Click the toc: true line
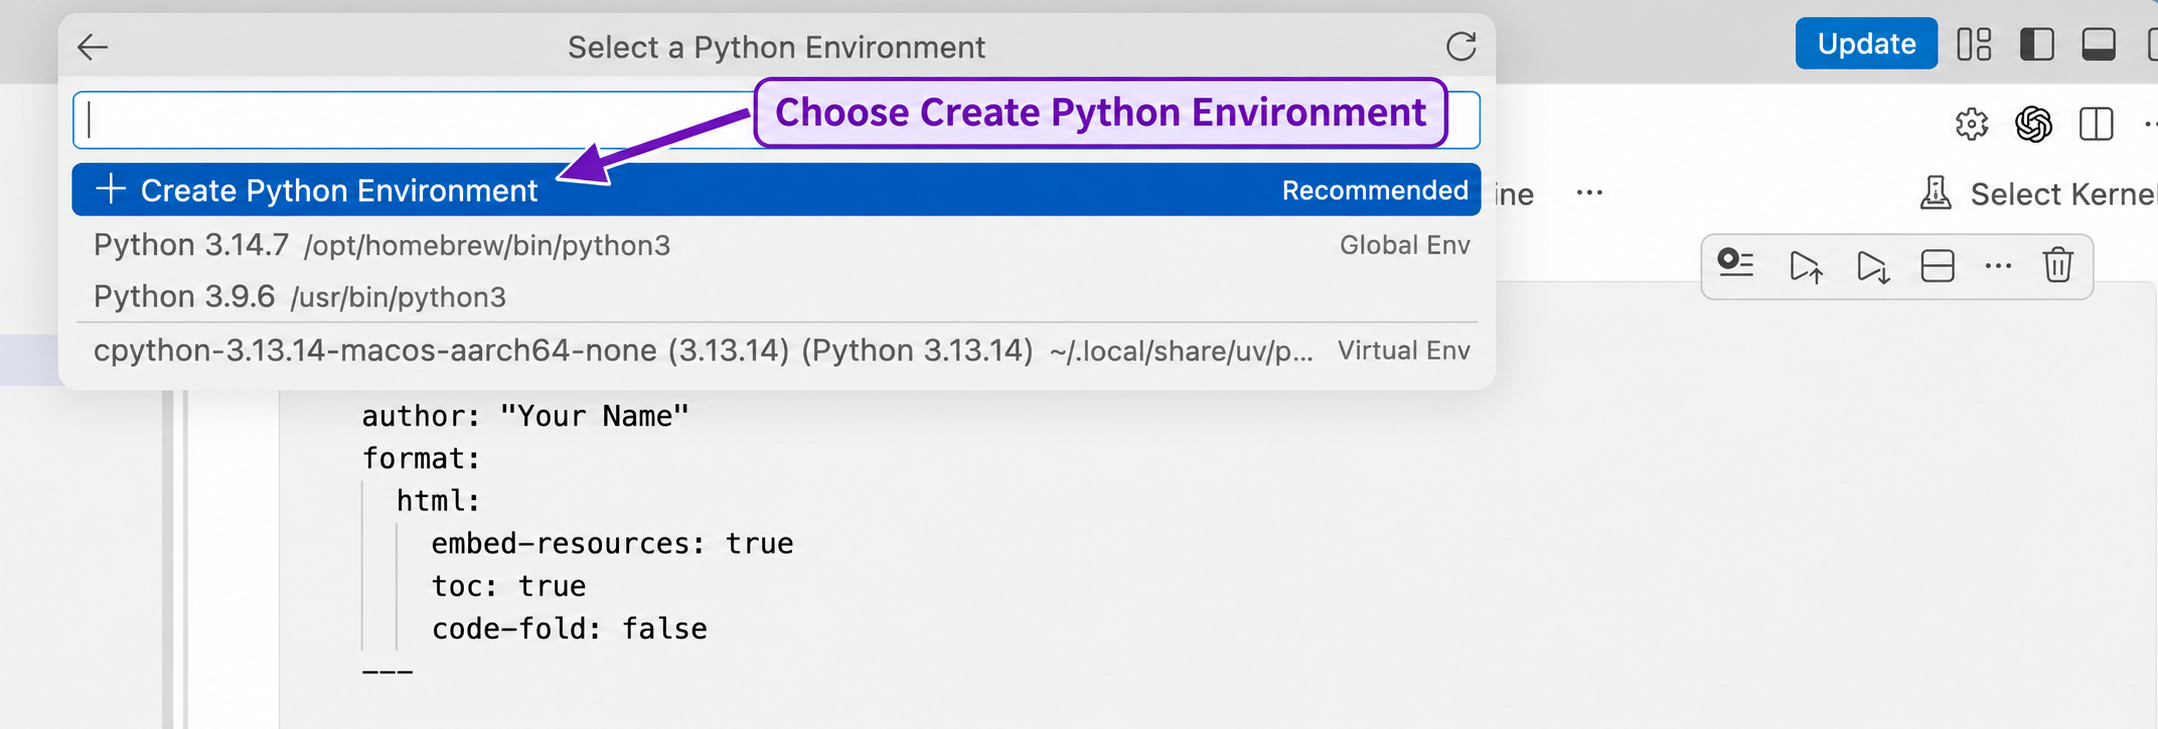2158x729 pixels. (x=508, y=586)
